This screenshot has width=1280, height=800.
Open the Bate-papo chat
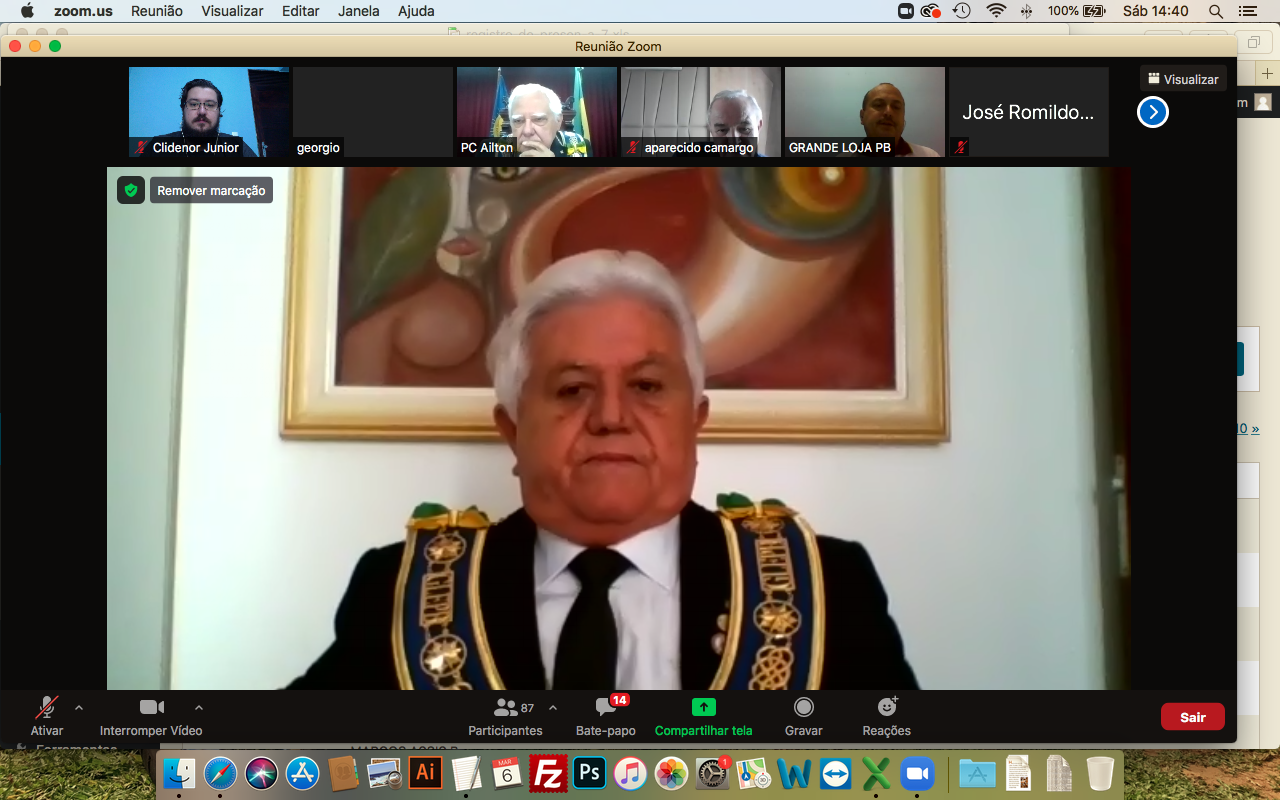[605, 716]
